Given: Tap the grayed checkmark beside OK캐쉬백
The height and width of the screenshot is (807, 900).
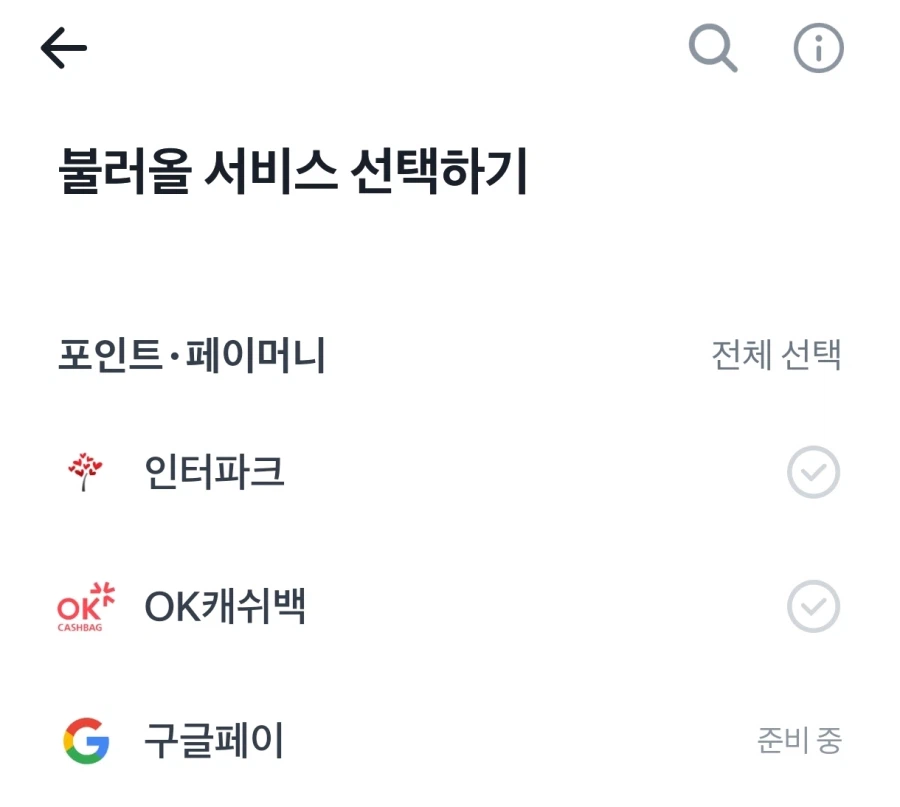Looking at the screenshot, I should pyautogui.click(x=813, y=607).
